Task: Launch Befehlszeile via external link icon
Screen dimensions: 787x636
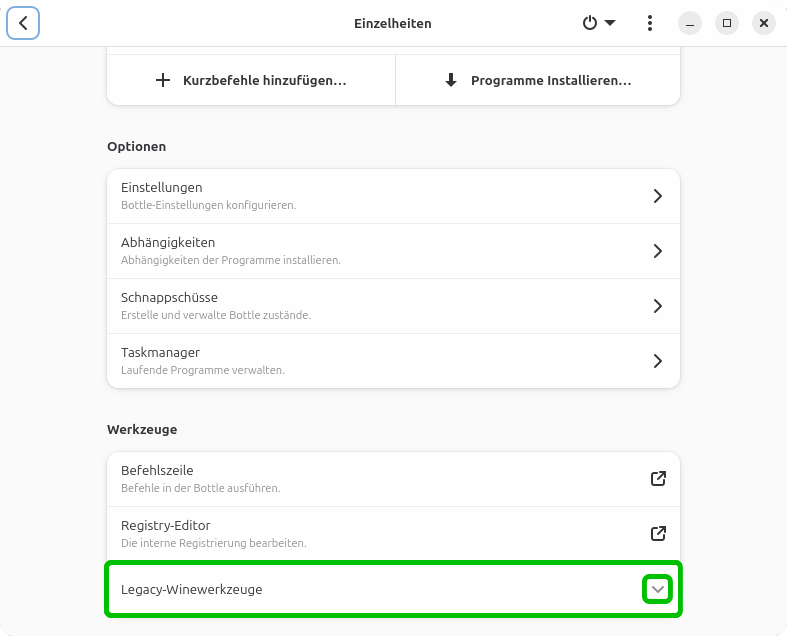Action: 658,479
